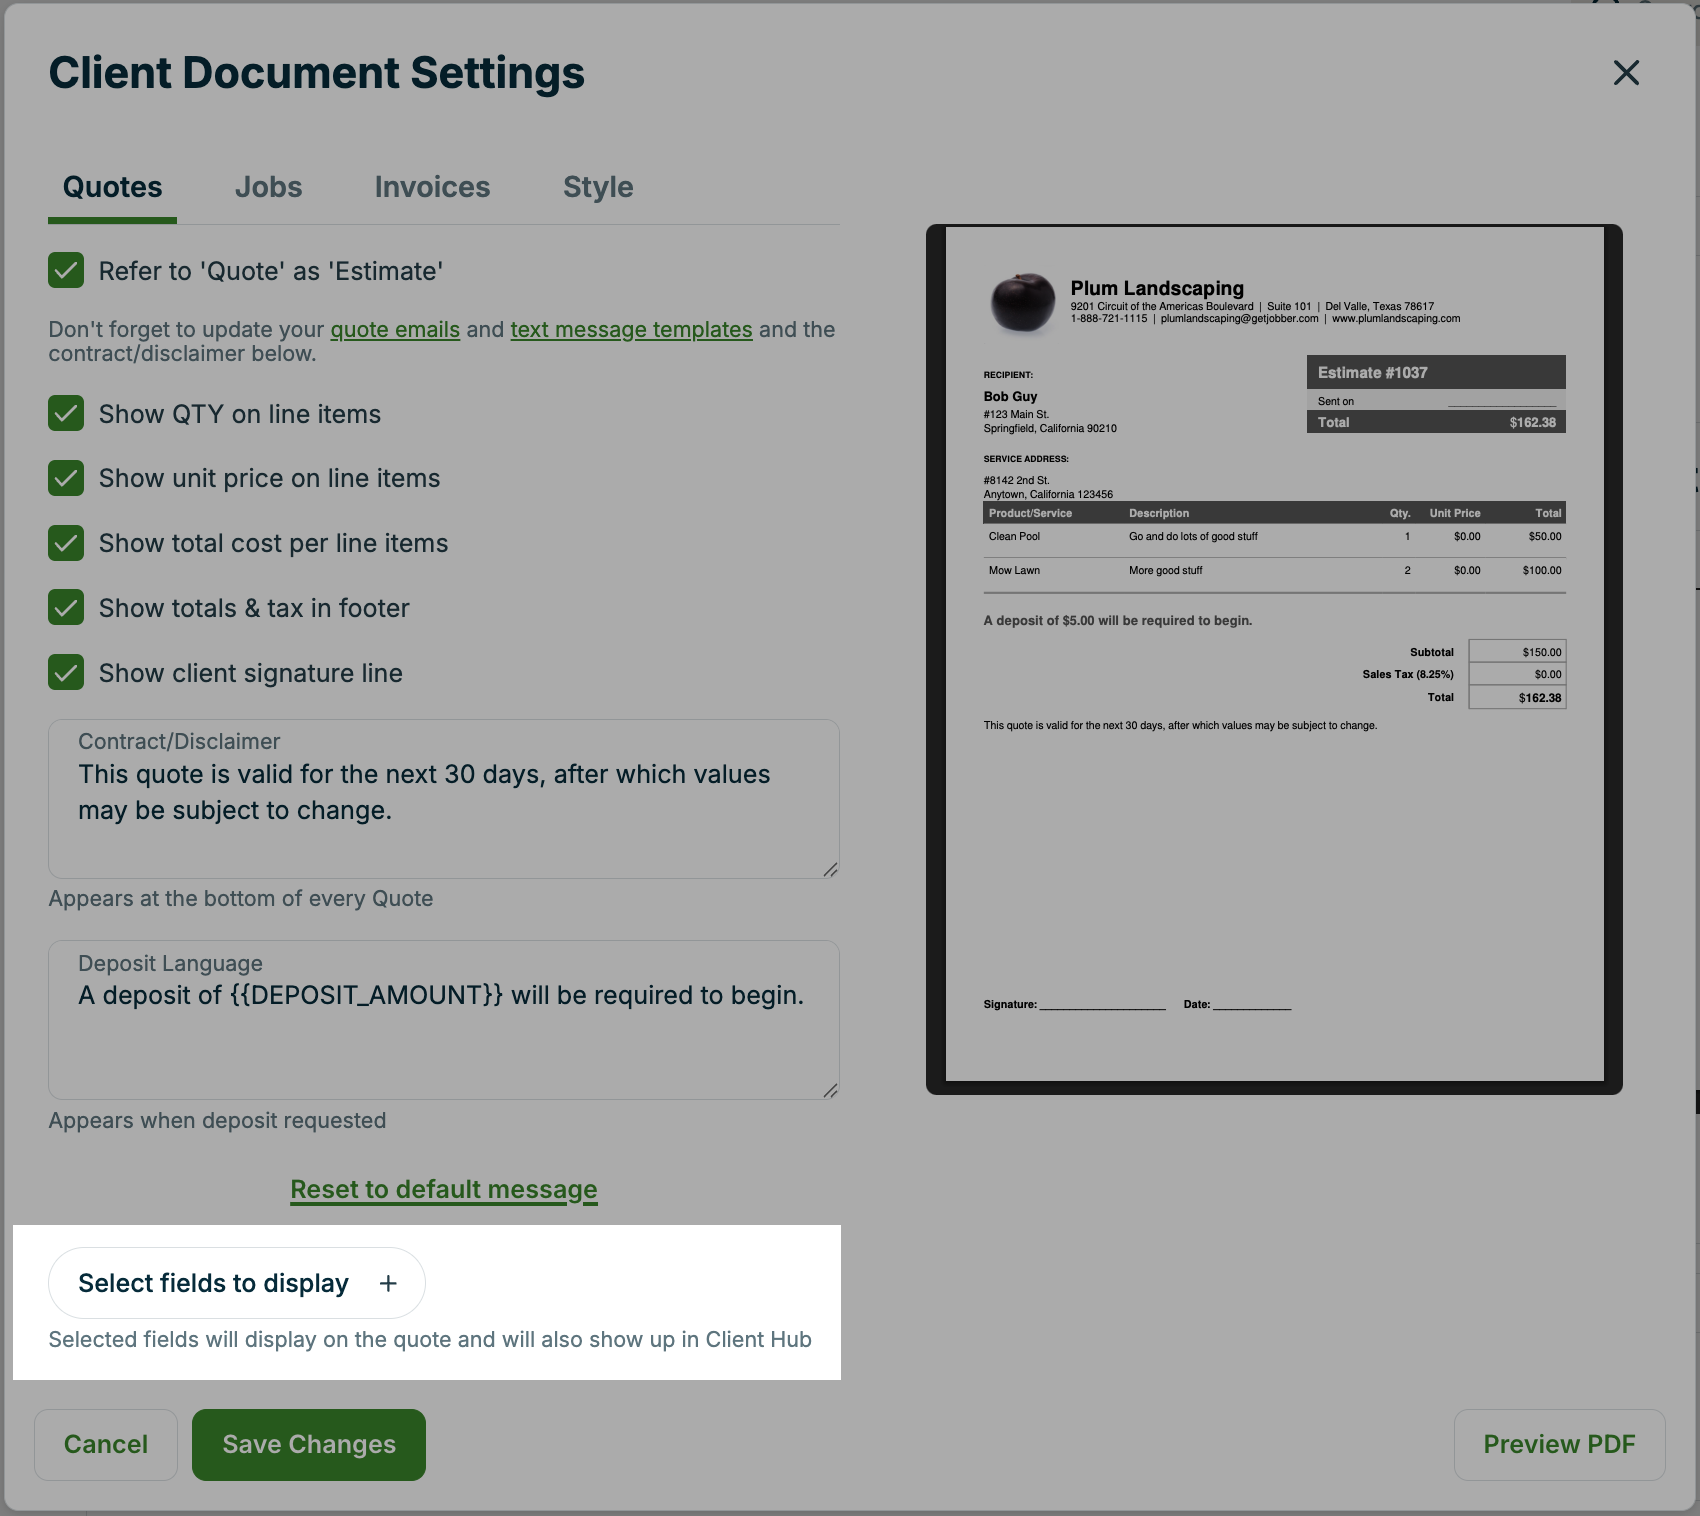
Task: Click into the Deposit Language text area
Action: click(440, 1020)
